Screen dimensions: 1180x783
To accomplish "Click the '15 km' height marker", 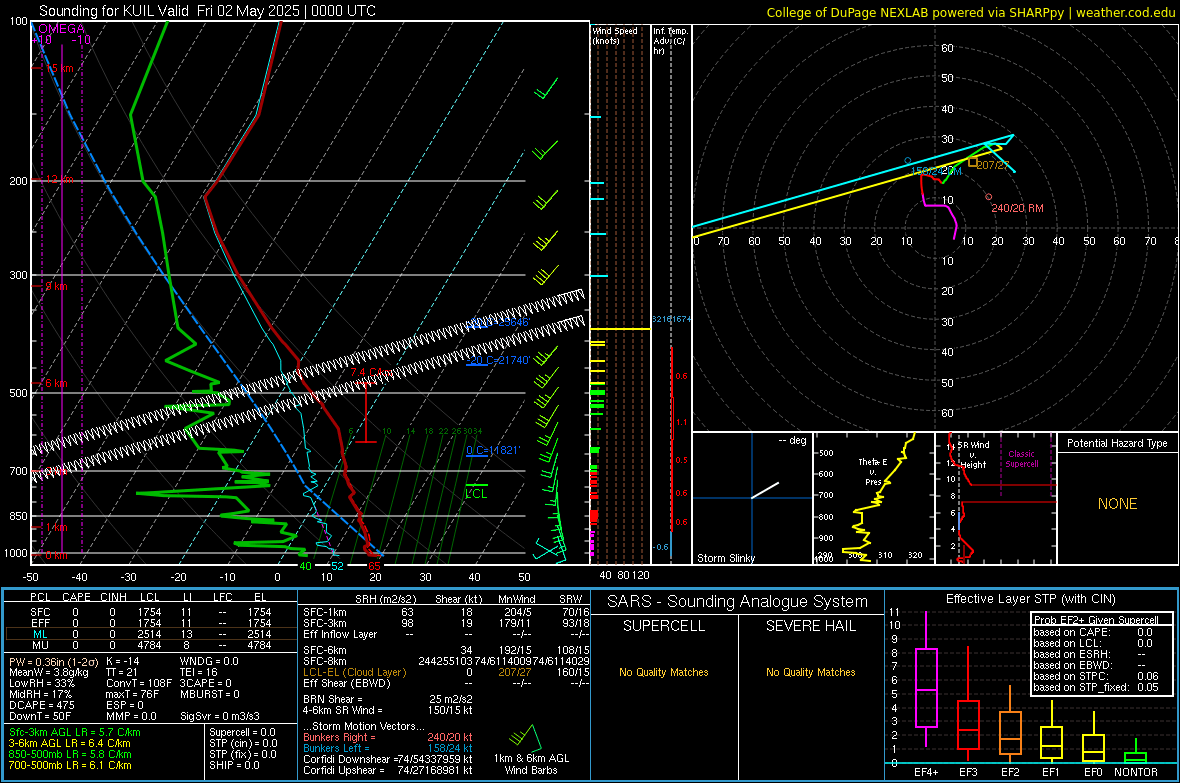I will point(60,69).
